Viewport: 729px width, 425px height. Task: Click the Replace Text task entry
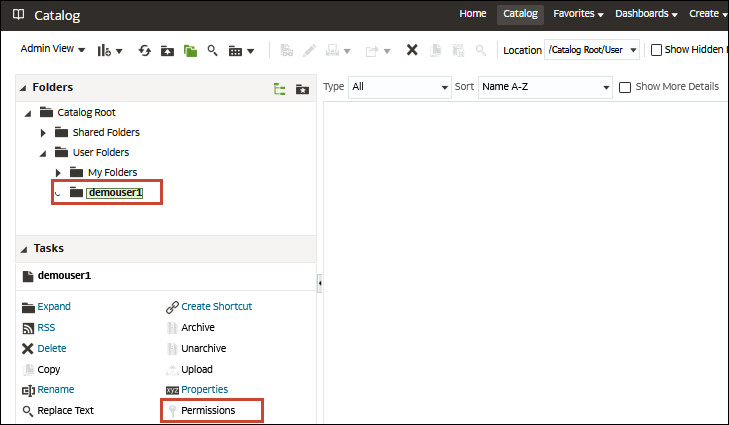point(66,410)
